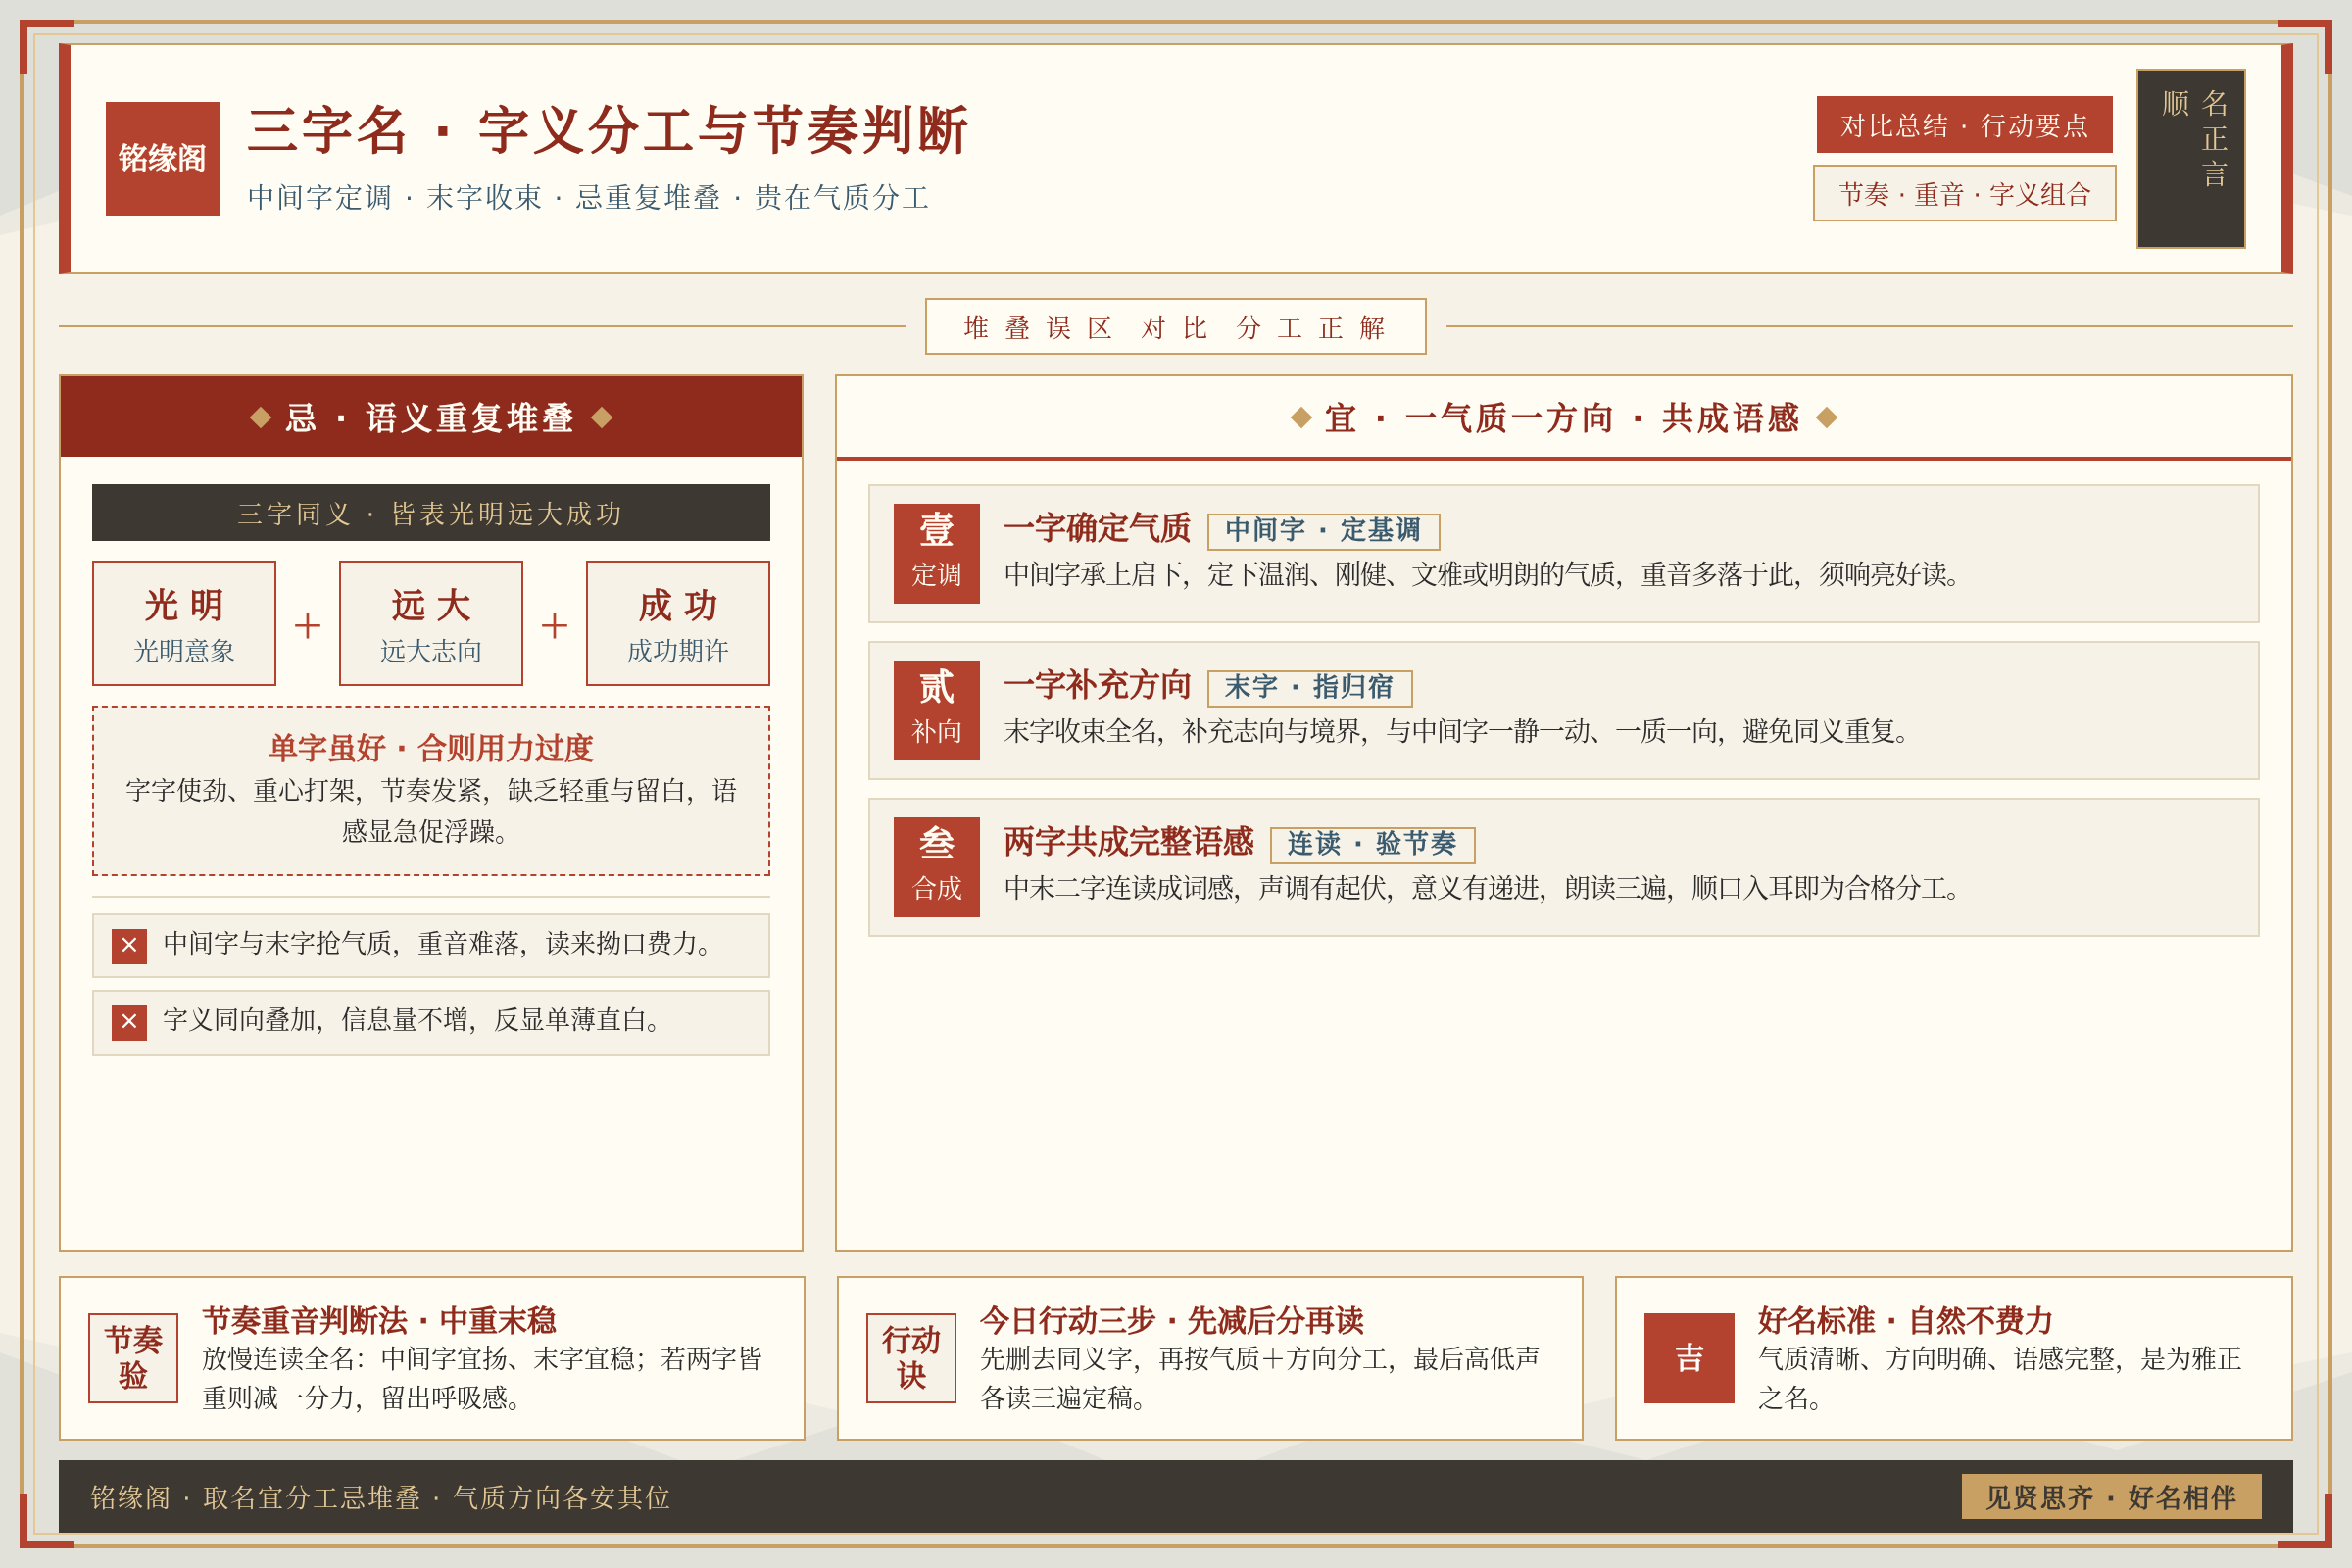2352x1568 pixels.
Task: Click the 忌·语义重复堆叠 header
Action: [x=431, y=417]
